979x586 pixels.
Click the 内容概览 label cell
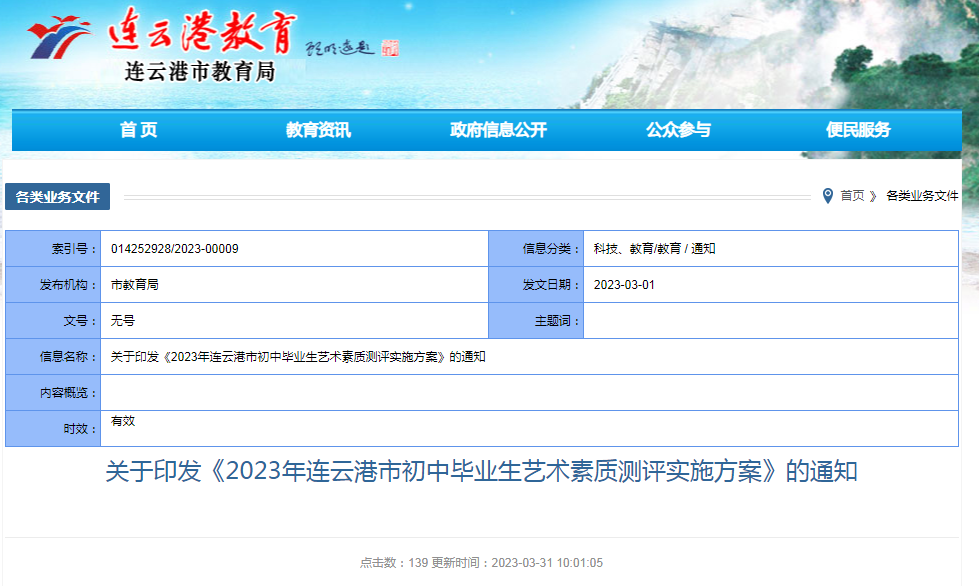click(x=53, y=393)
